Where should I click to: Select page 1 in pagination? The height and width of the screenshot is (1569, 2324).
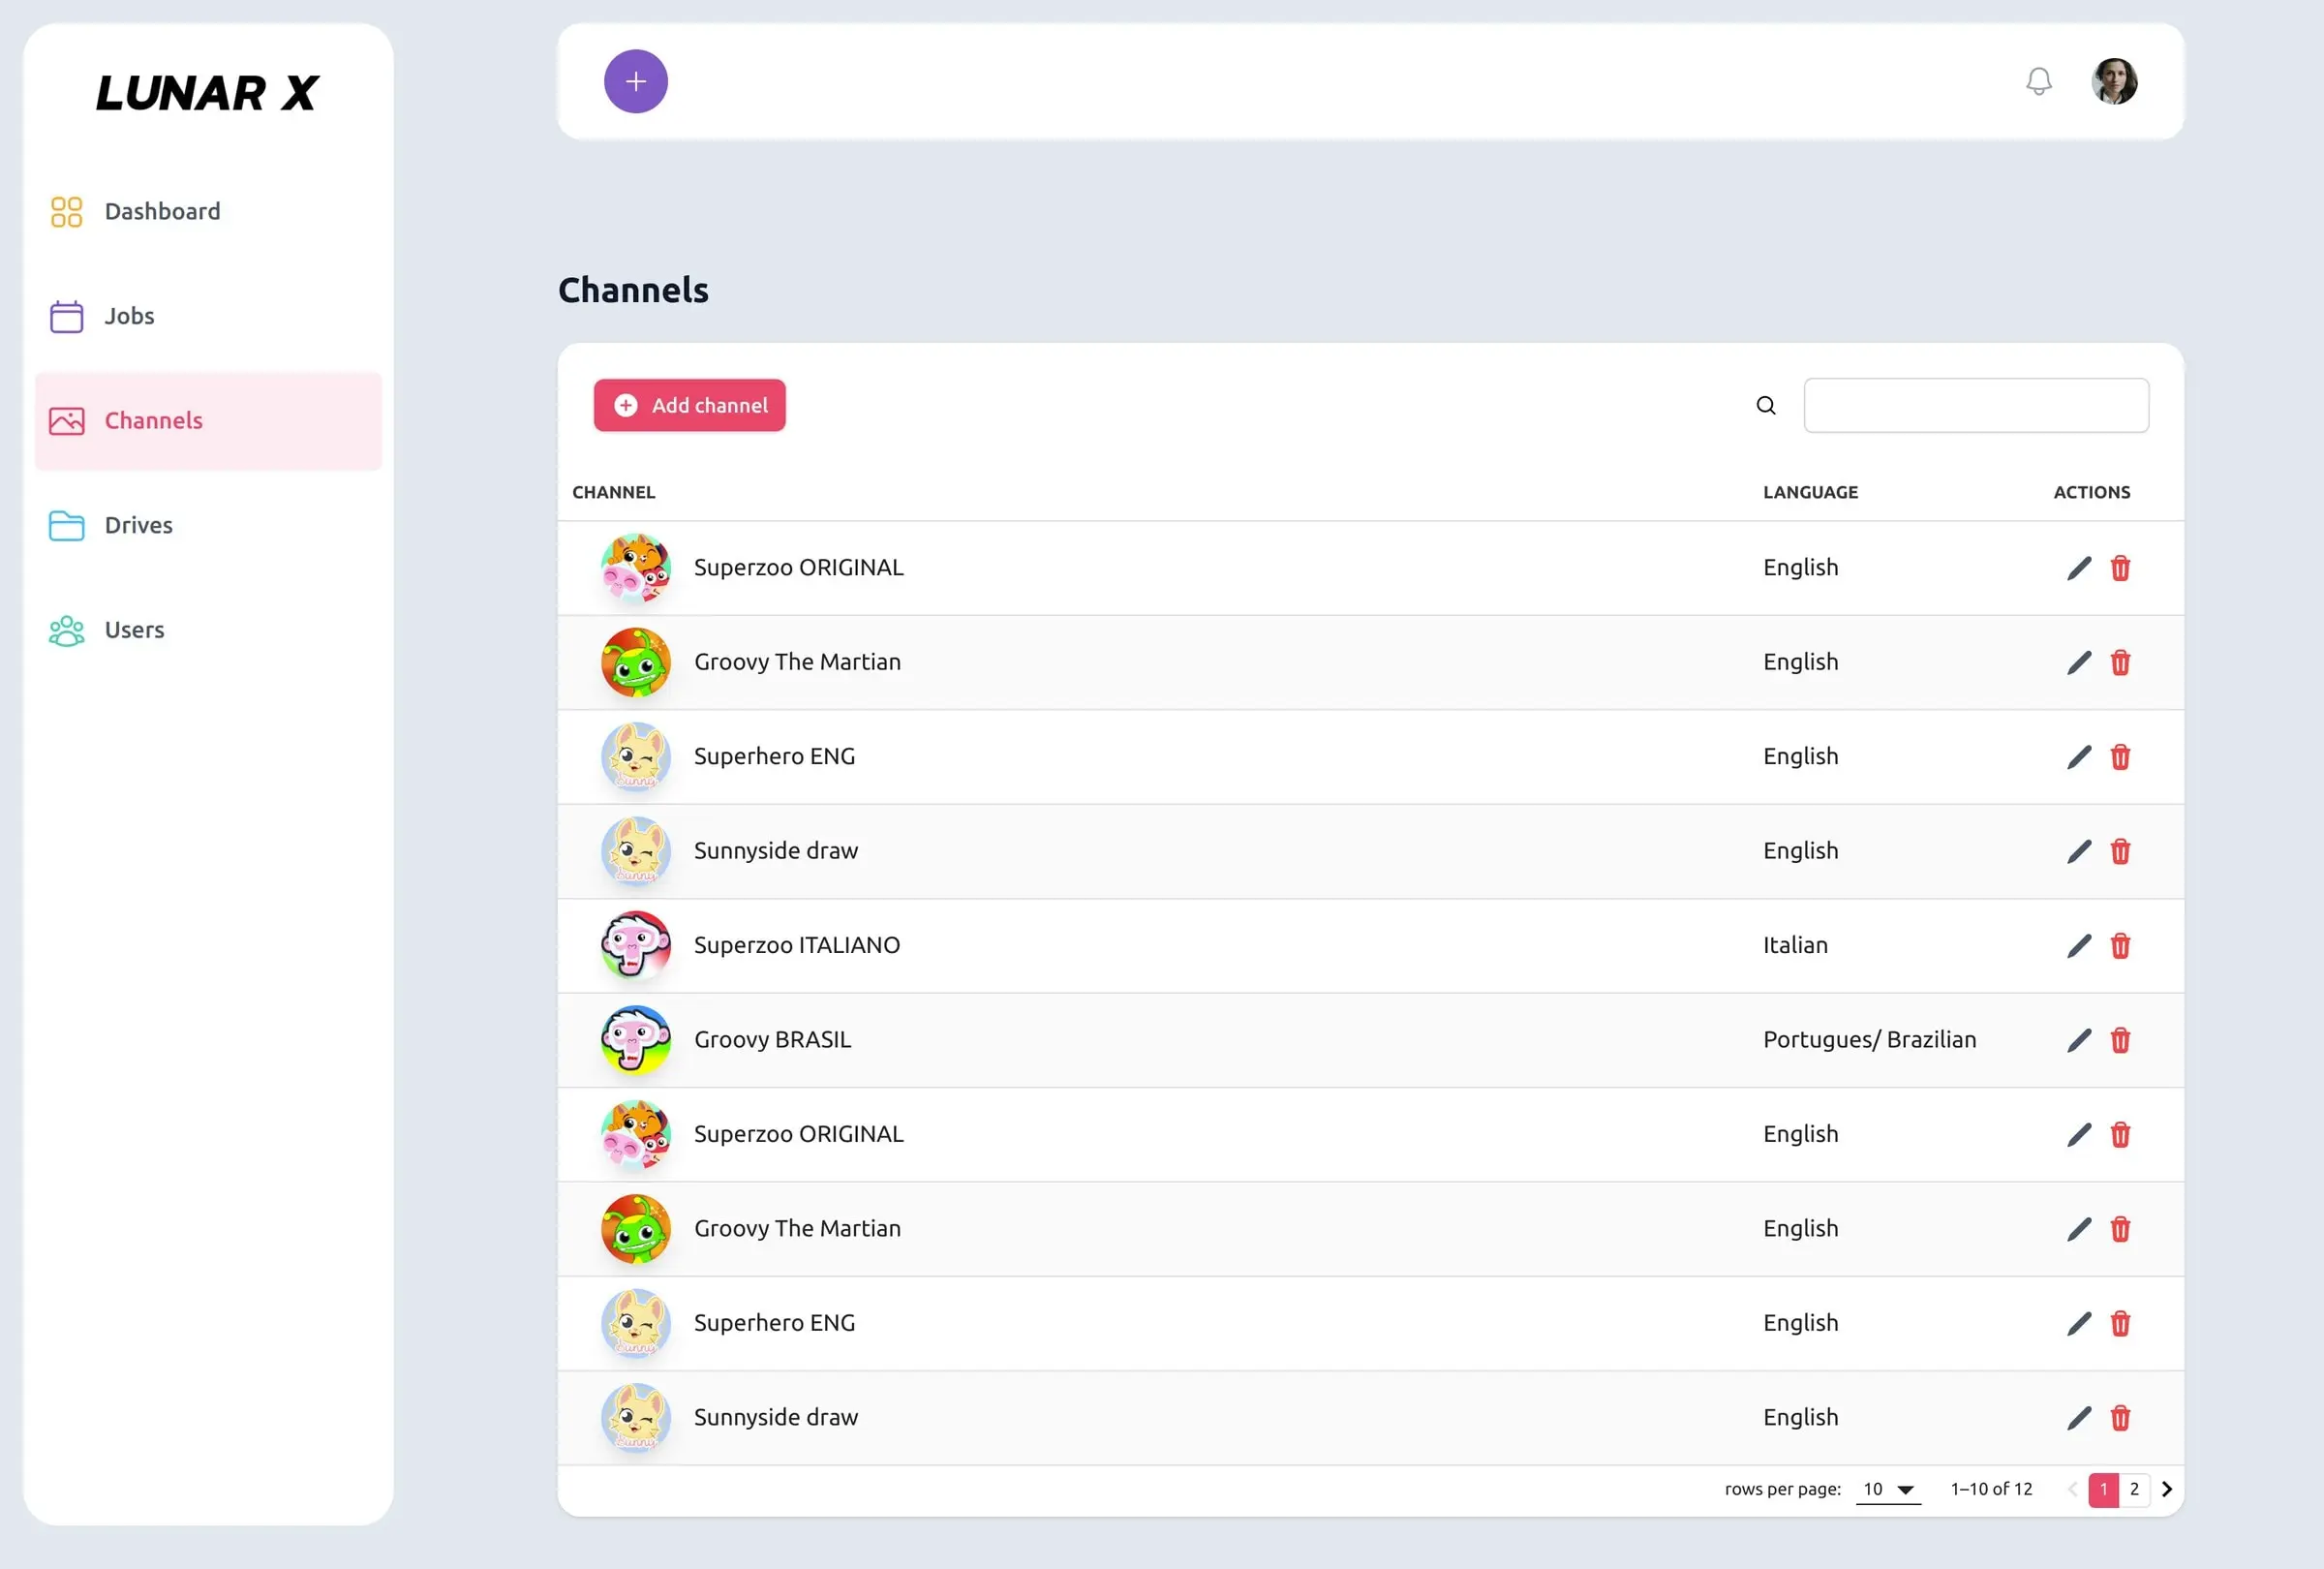(2103, 1489)
